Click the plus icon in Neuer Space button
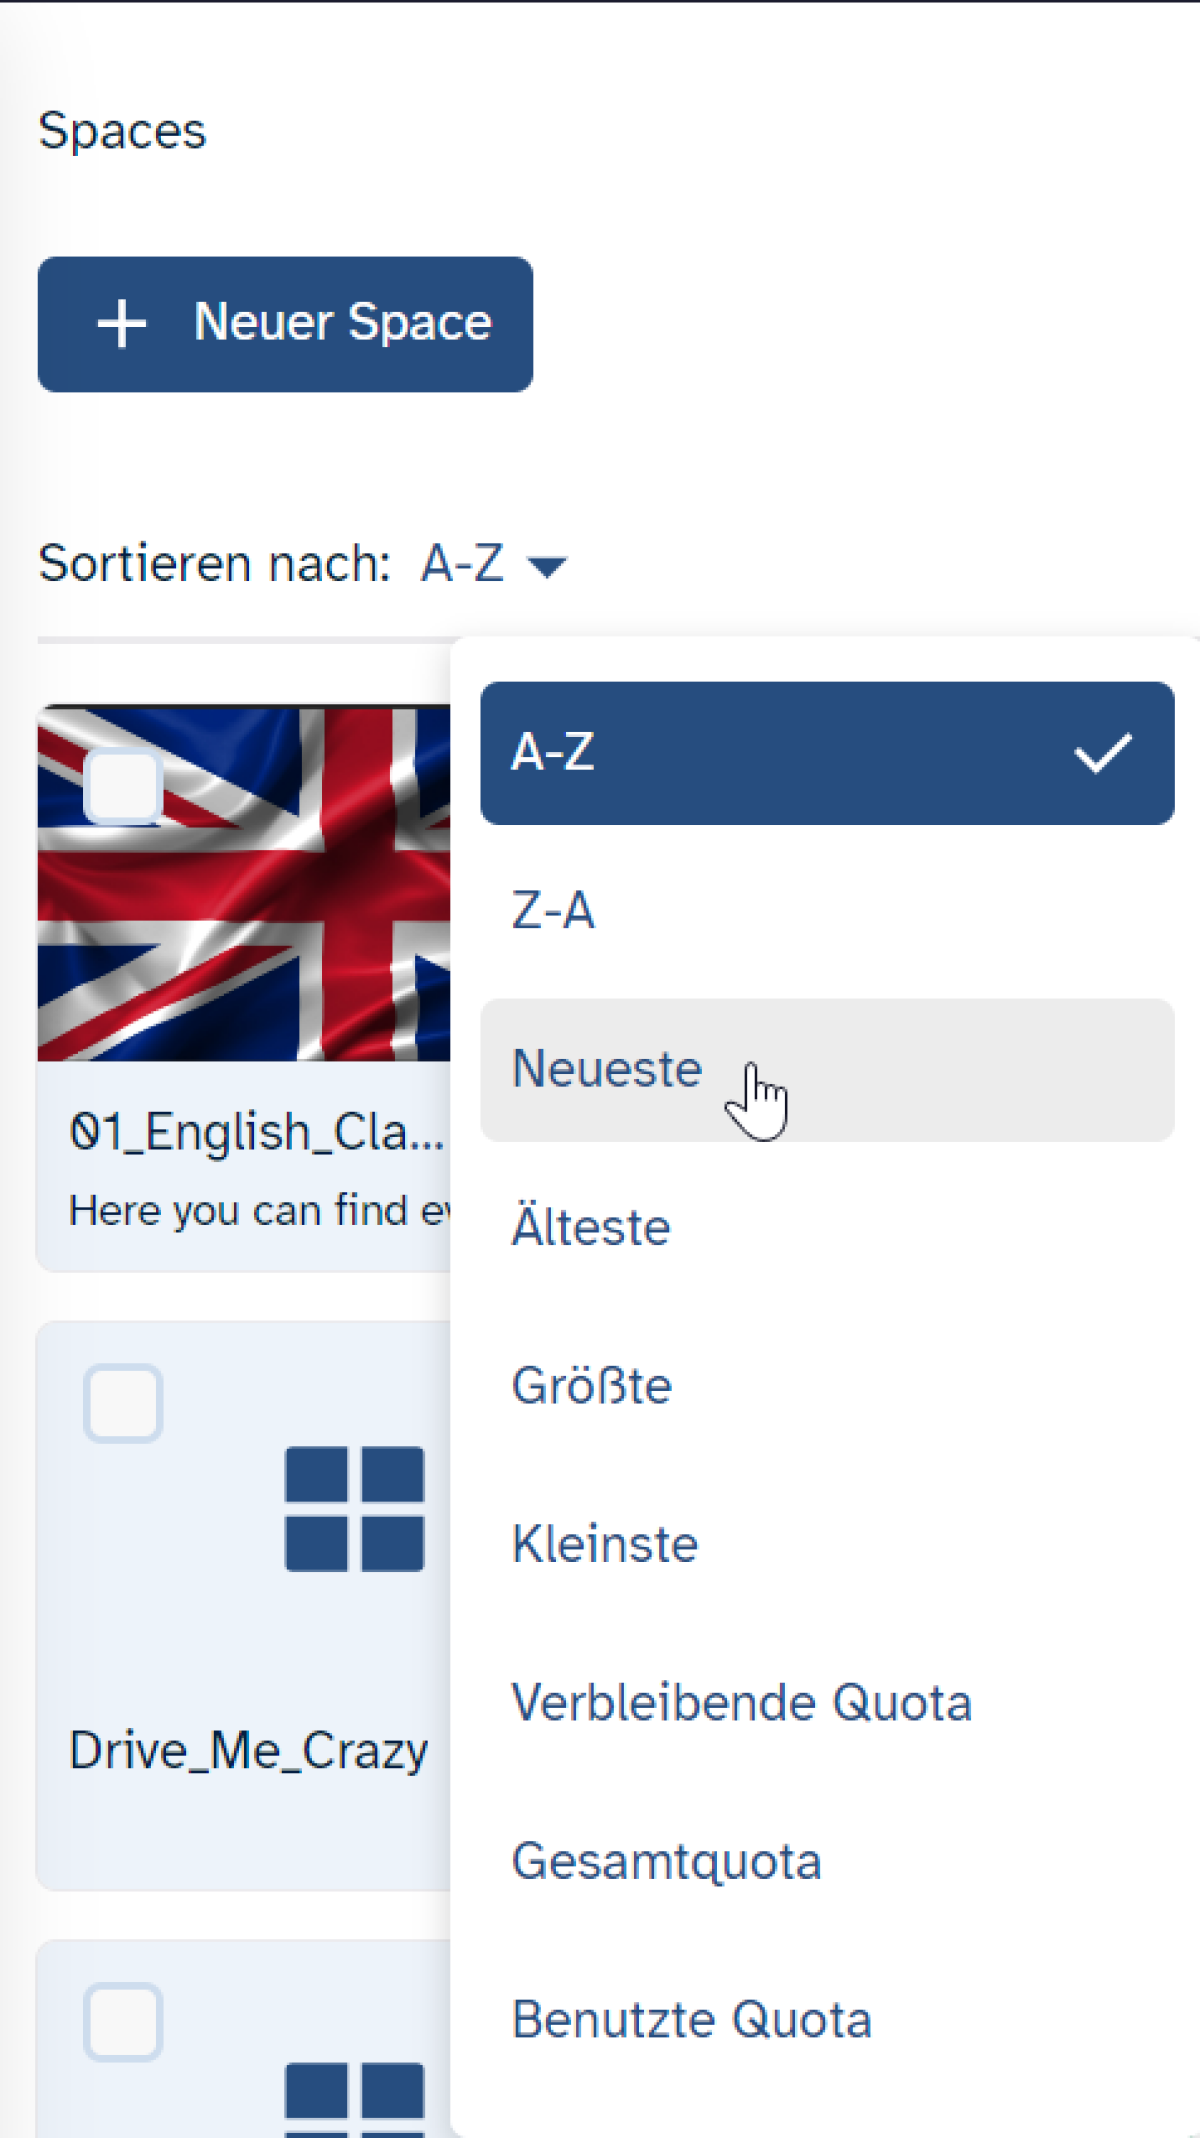Viewport: 1200px width, 2138px height. 122,324
